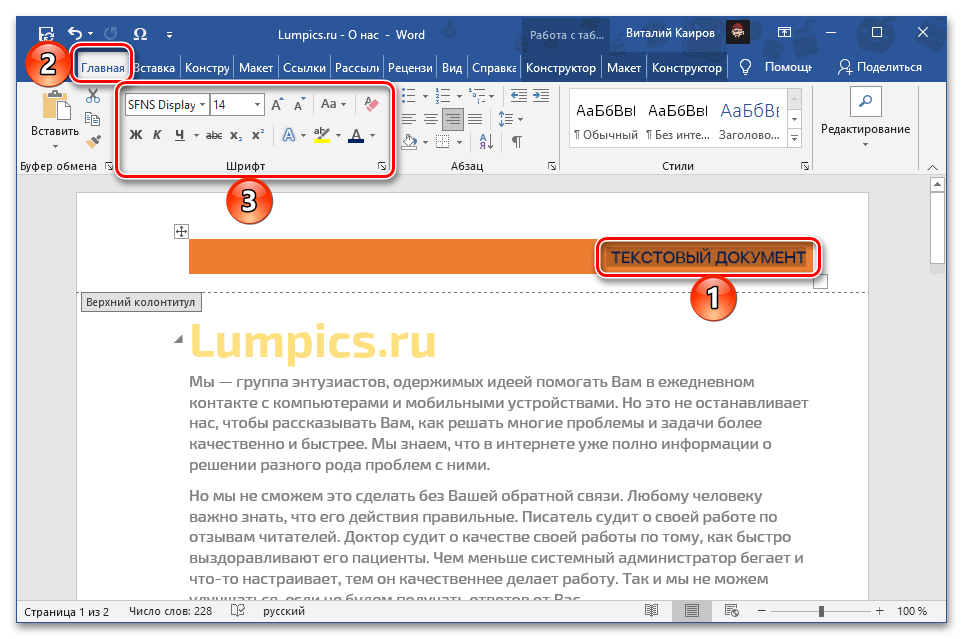Decrease font size with the smaller A
This screenshot has height=639, width=963.
click(x=299, y=104)
